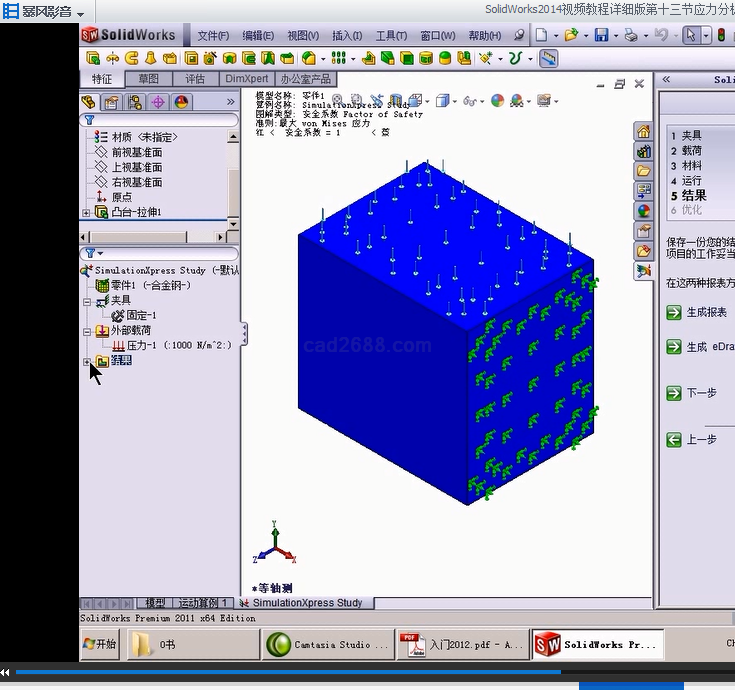
Task: Switch to the 草图 sketch tab
Action: [x=148, y=78]
